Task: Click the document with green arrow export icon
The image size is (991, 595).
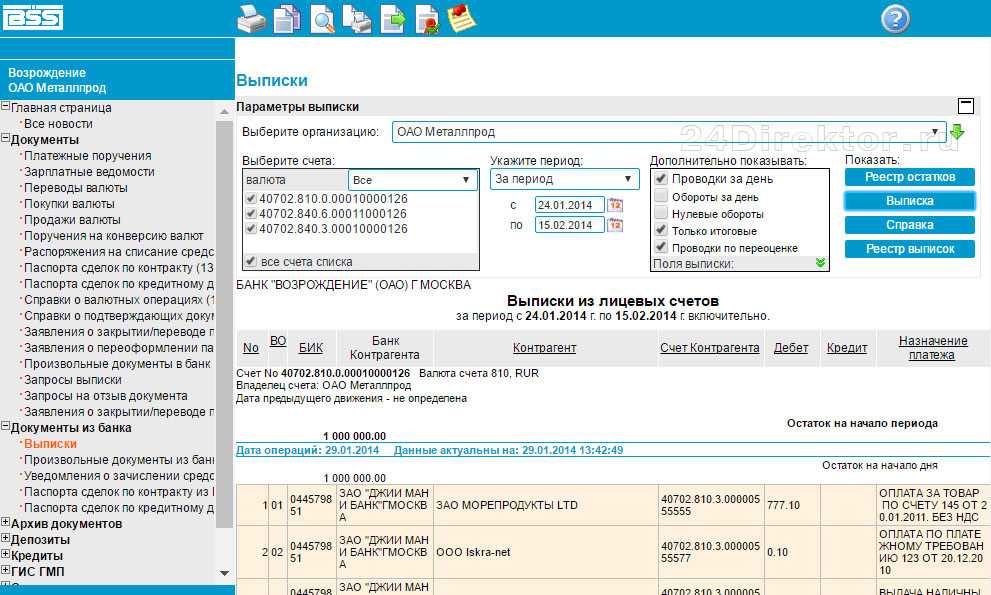Action: tap(393, 19)
